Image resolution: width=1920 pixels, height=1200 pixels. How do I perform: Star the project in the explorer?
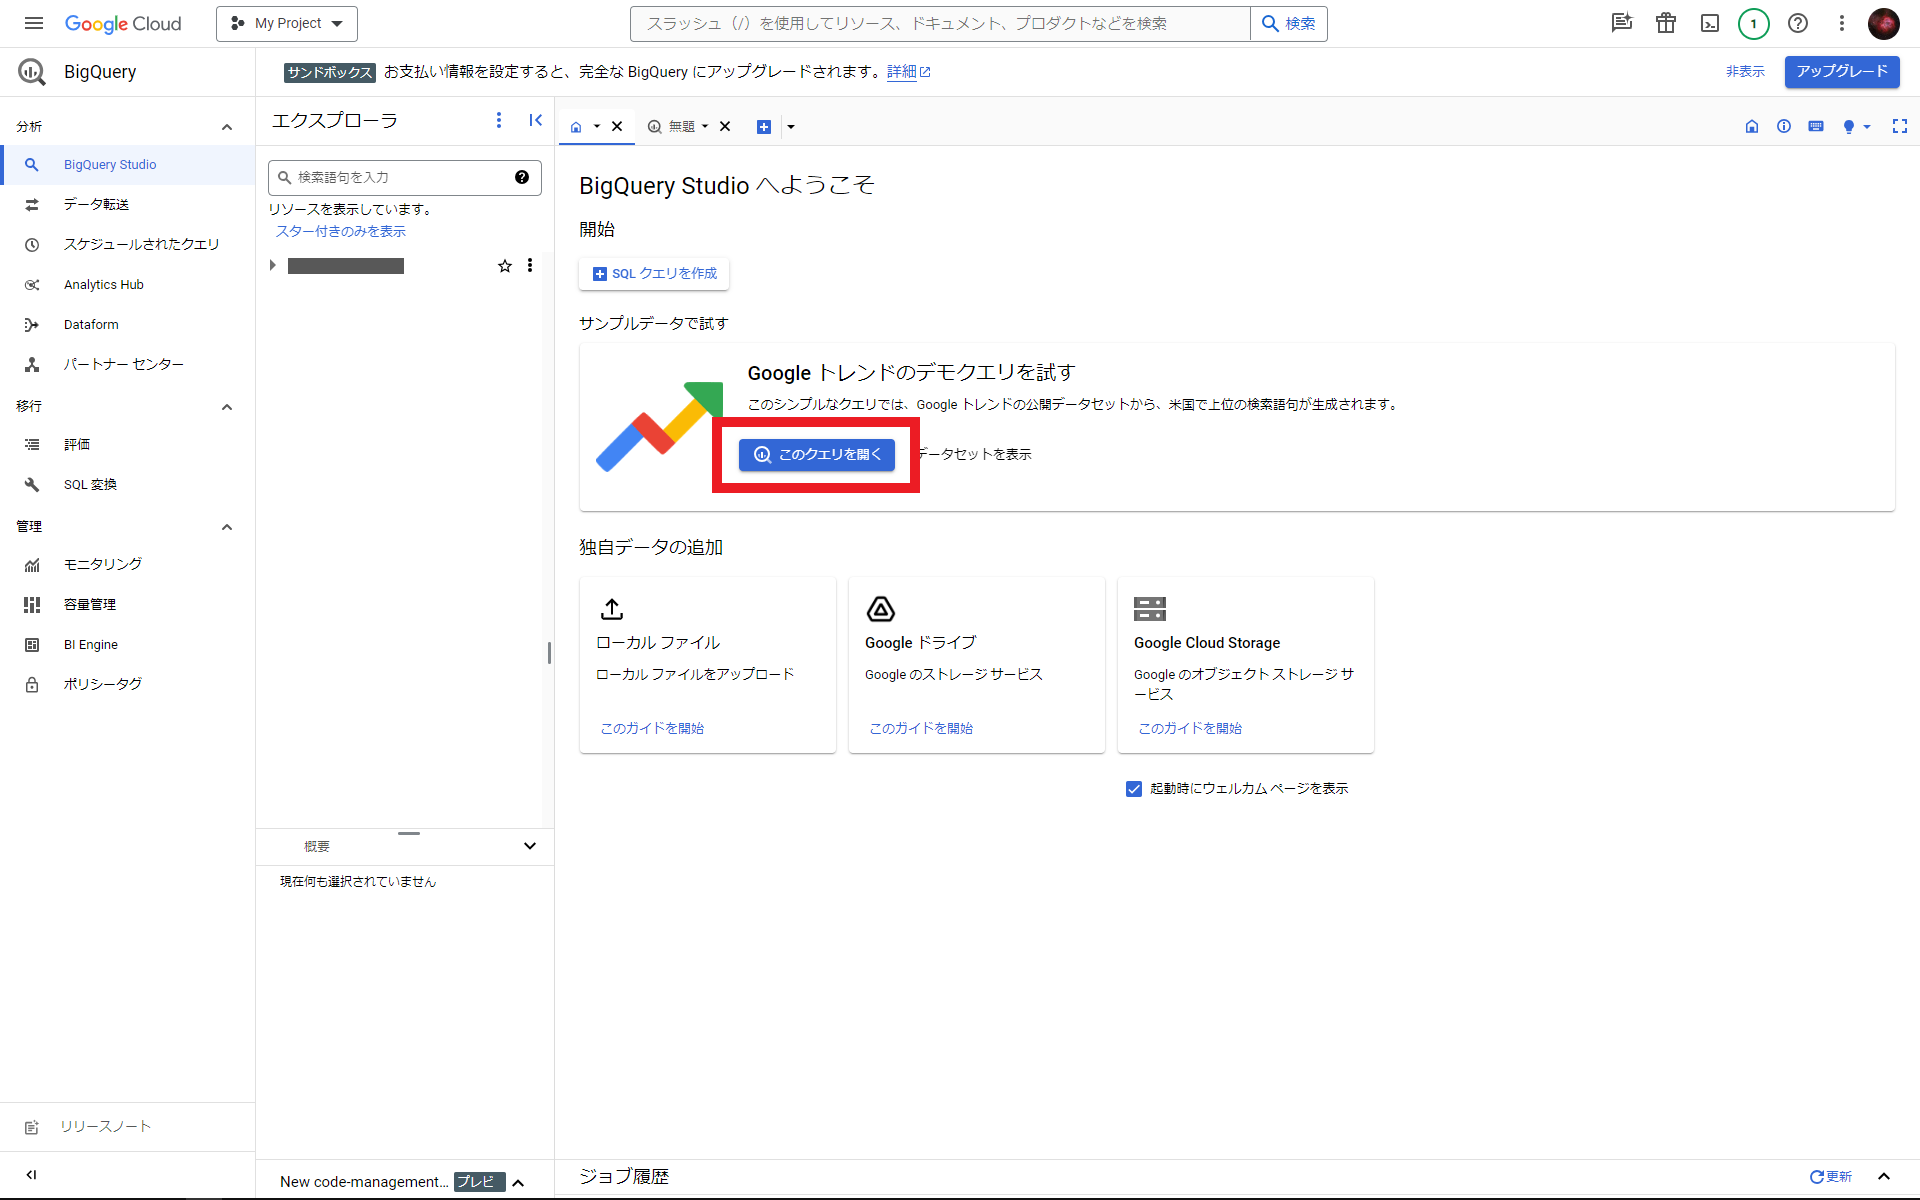(505, 265)
